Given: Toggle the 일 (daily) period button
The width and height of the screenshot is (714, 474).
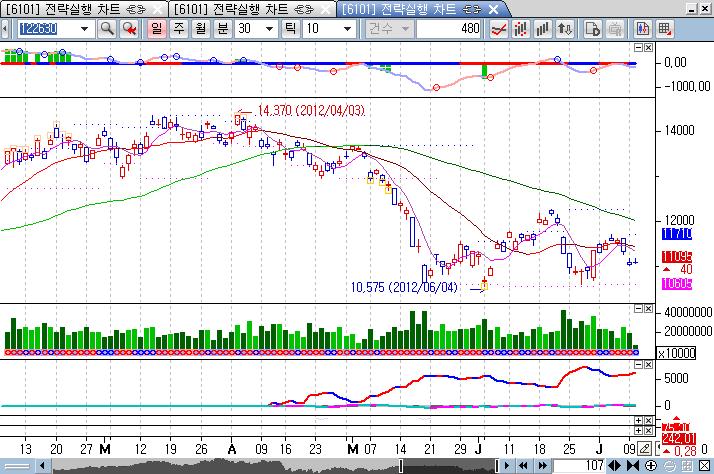Looking at the screenshot, I should pyautogui.click(x=157, y=29).
